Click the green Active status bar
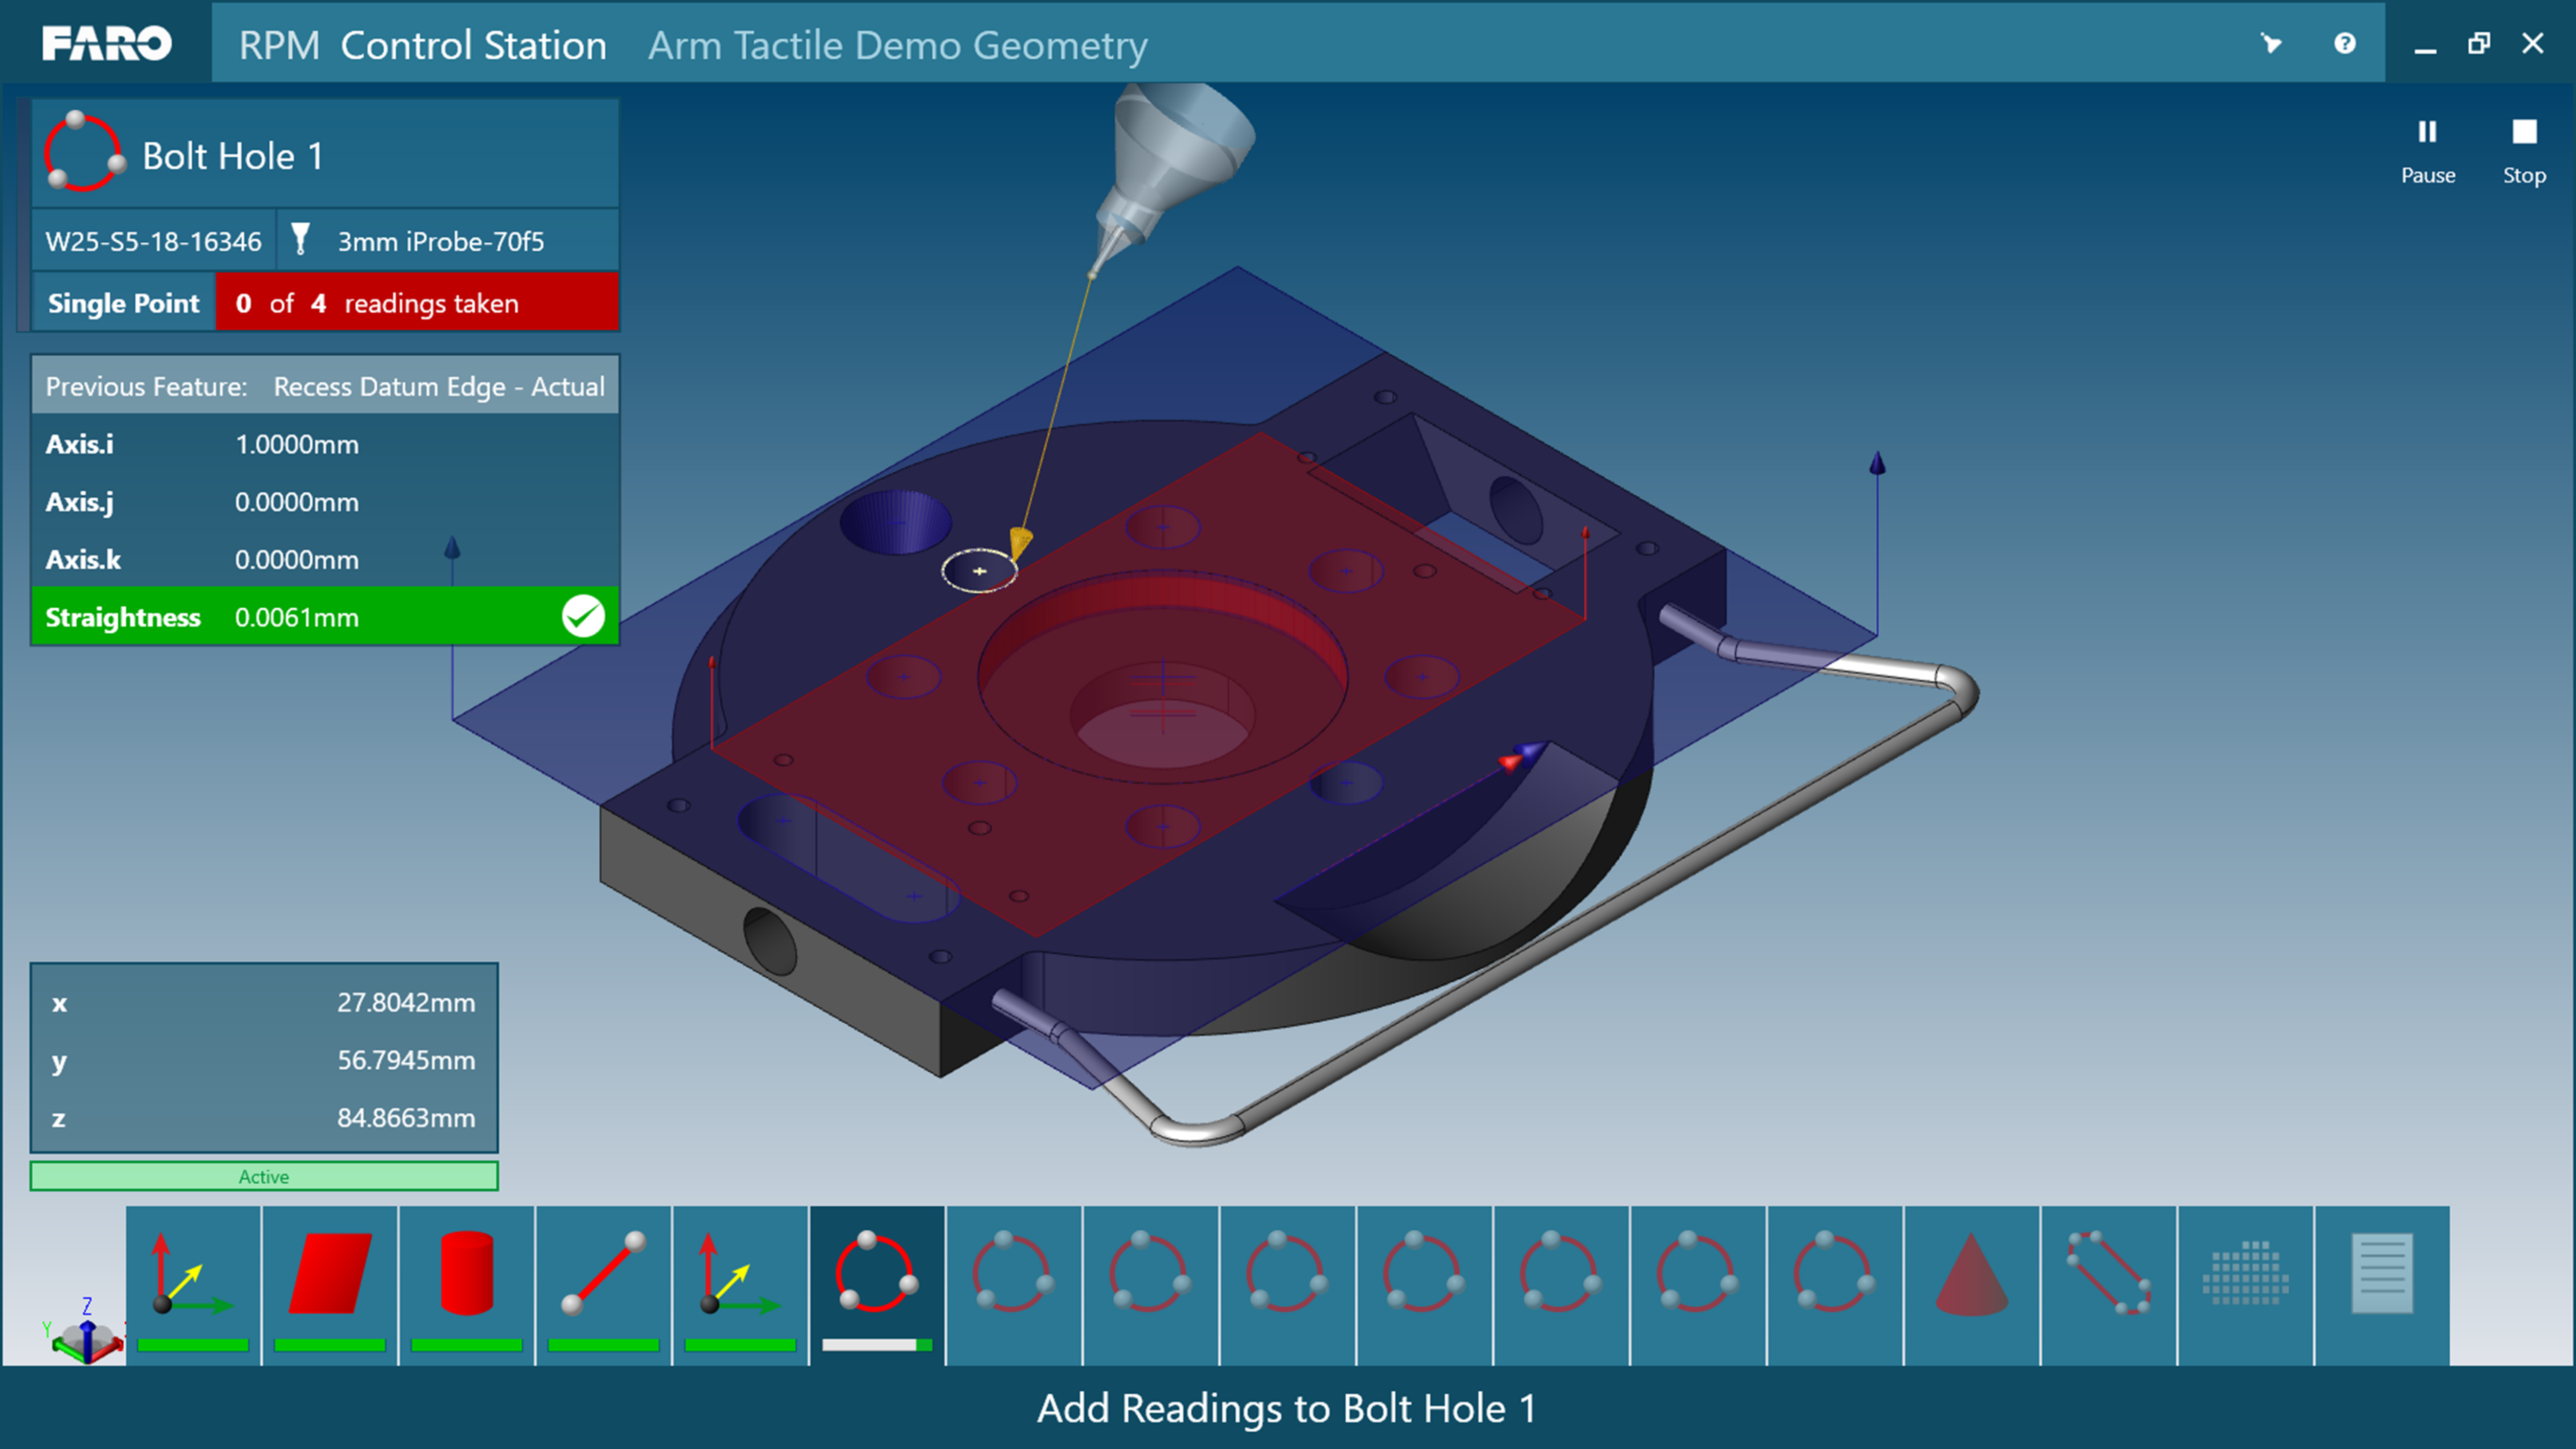Viewport: 2576px width, 1449px height. pyautogui.click(x=264, y=1176)
